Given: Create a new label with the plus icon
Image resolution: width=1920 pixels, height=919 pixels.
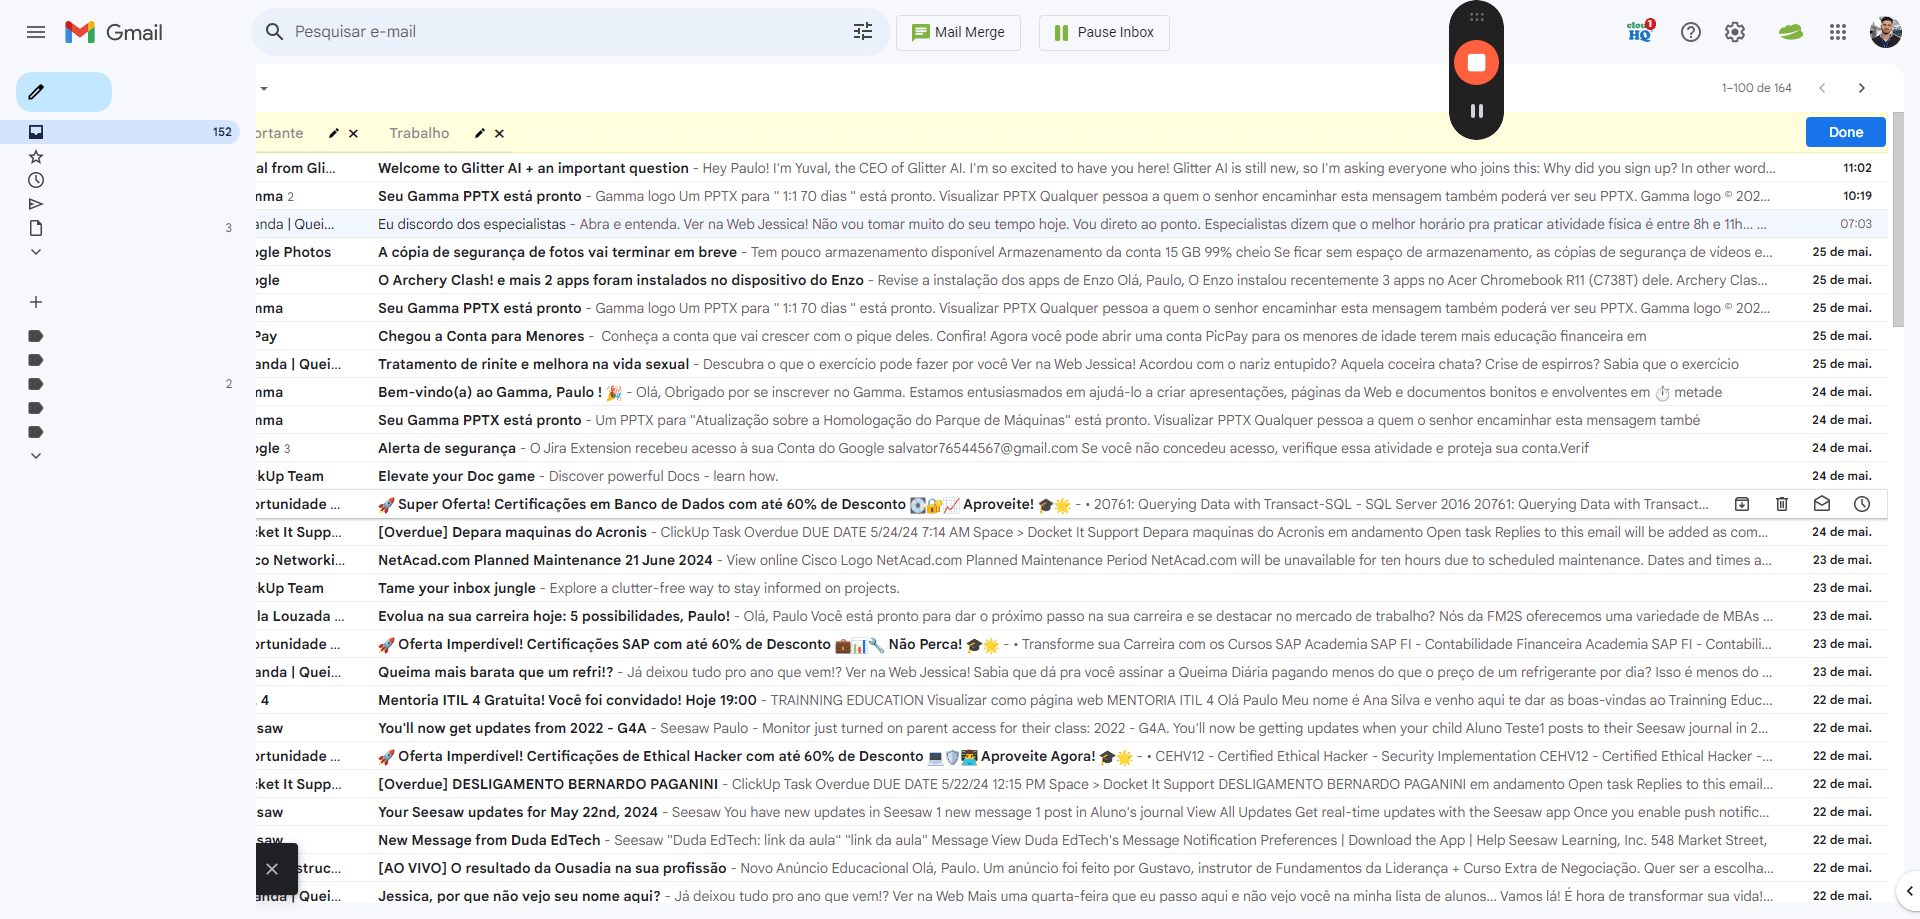Looking at the screenshot, I should click(36, 302).
